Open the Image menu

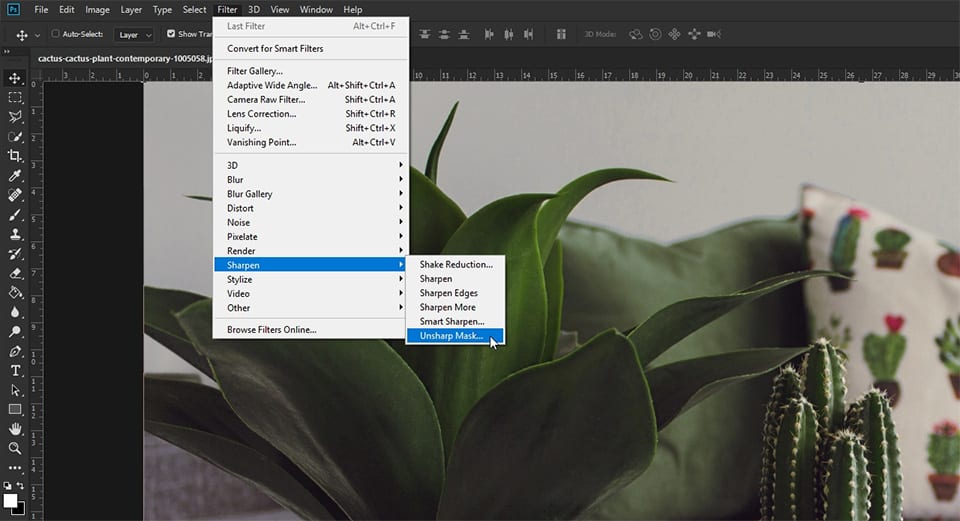(97, 9)
